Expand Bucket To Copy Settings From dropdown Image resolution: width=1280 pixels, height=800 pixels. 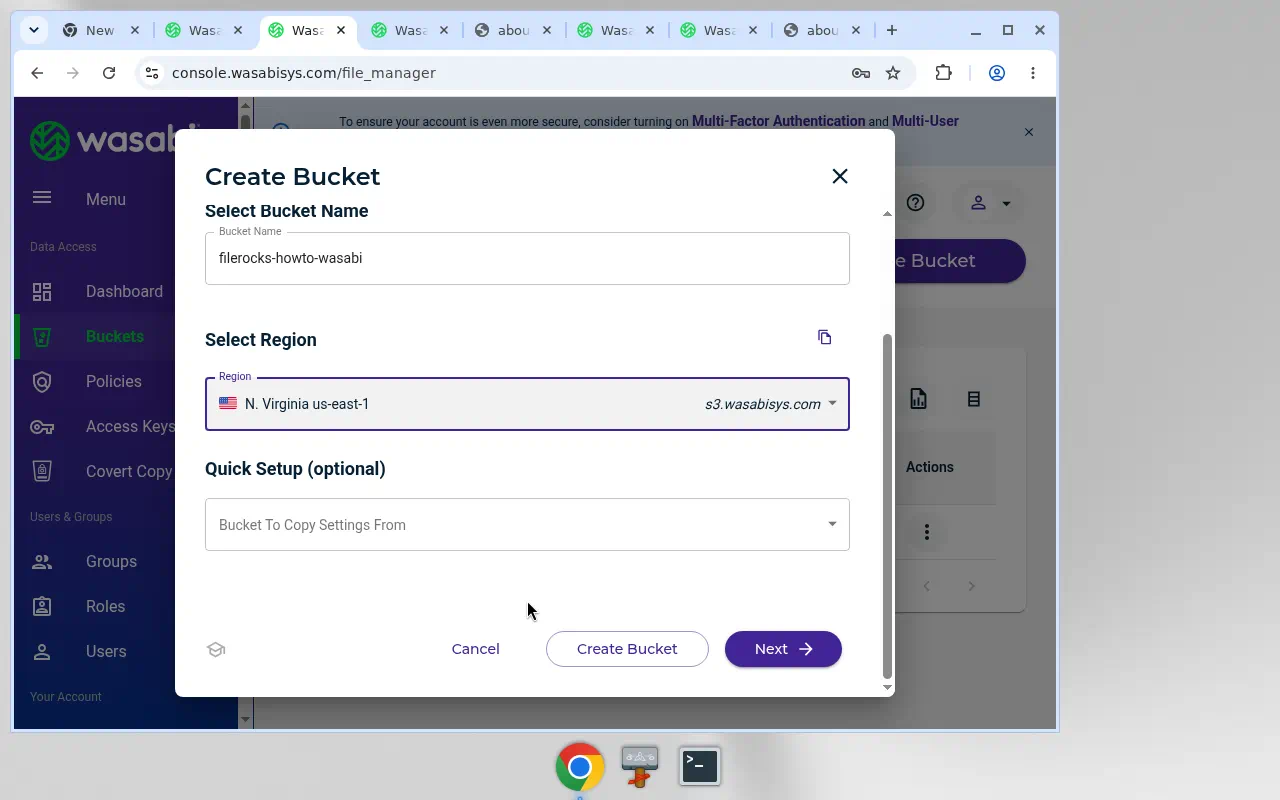(527, 524)
